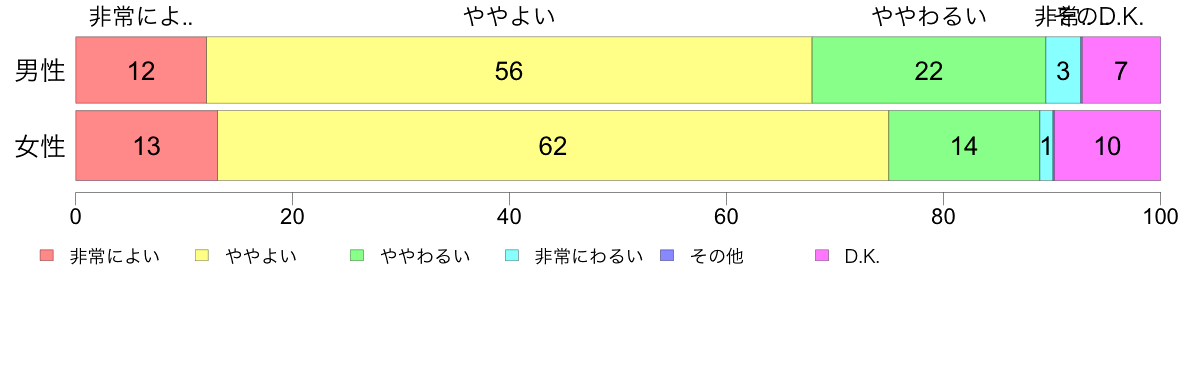This screenshot has width=1188, height=368.
Task: Click the red 非常によい legend swatch
Action: (48, 256)
